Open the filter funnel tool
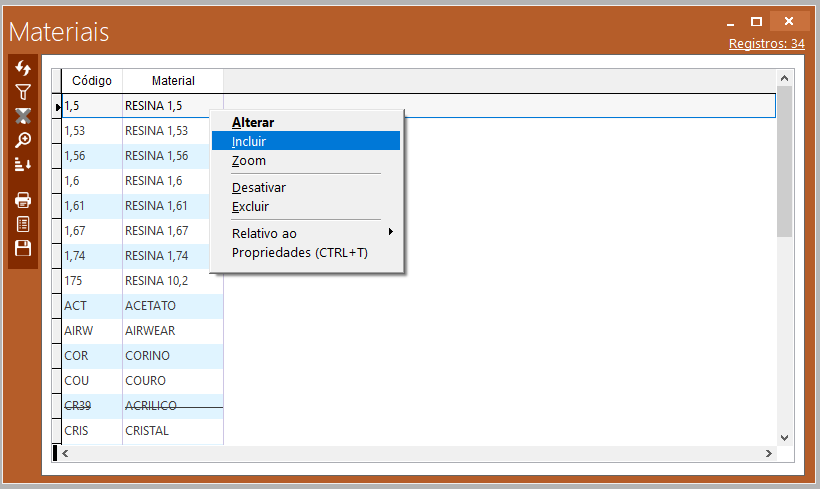 coord(22,92)
